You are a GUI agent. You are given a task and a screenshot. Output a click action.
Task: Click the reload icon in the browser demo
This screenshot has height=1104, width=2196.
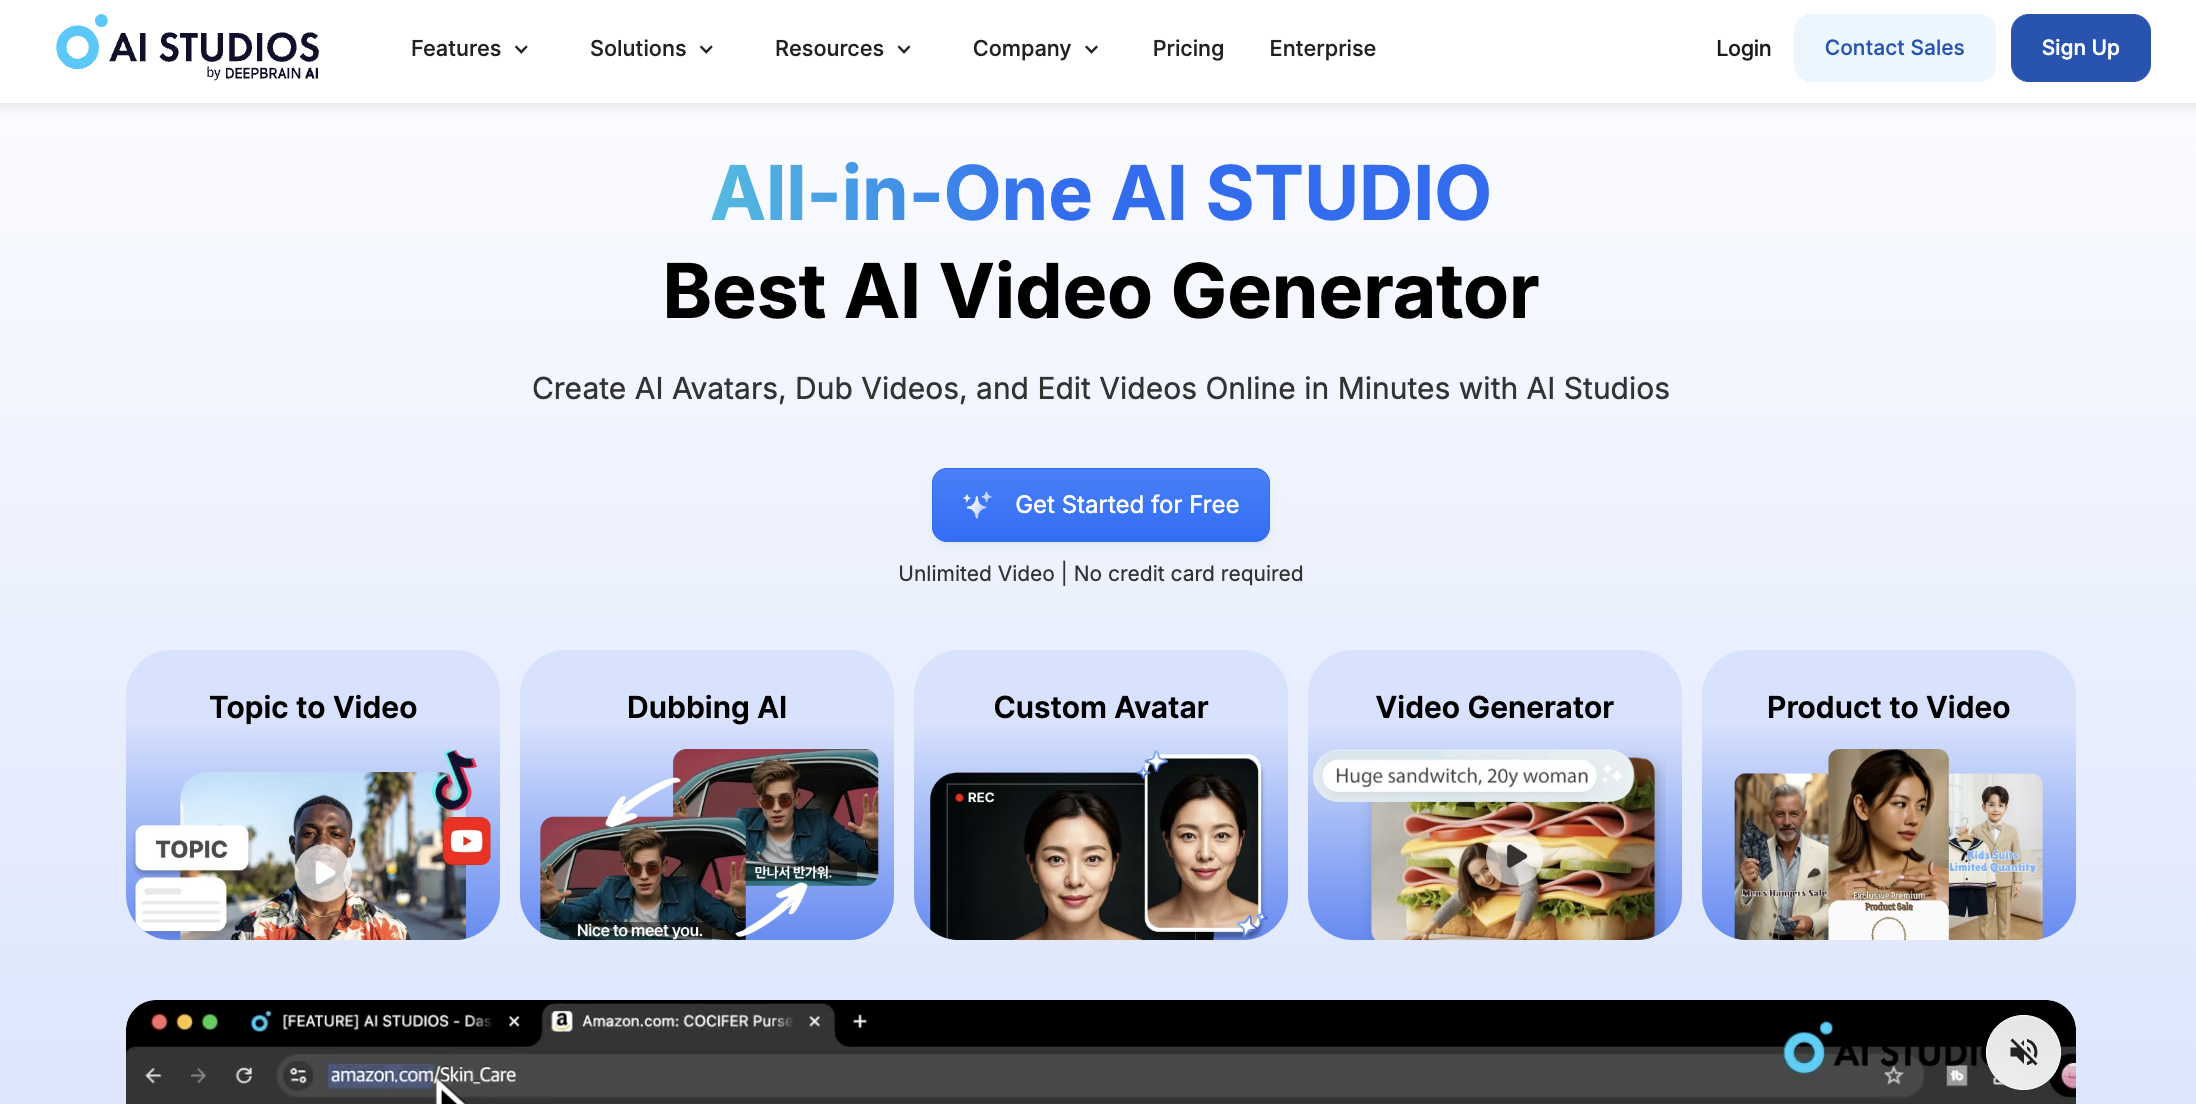(x=244, y=1074)
